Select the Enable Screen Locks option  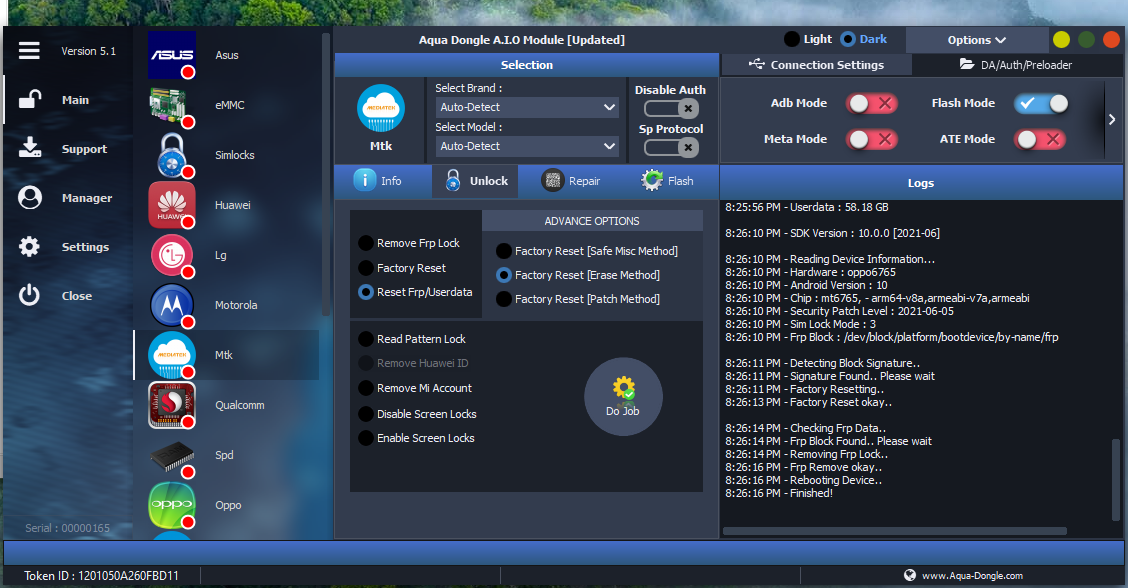click(366, 438)
